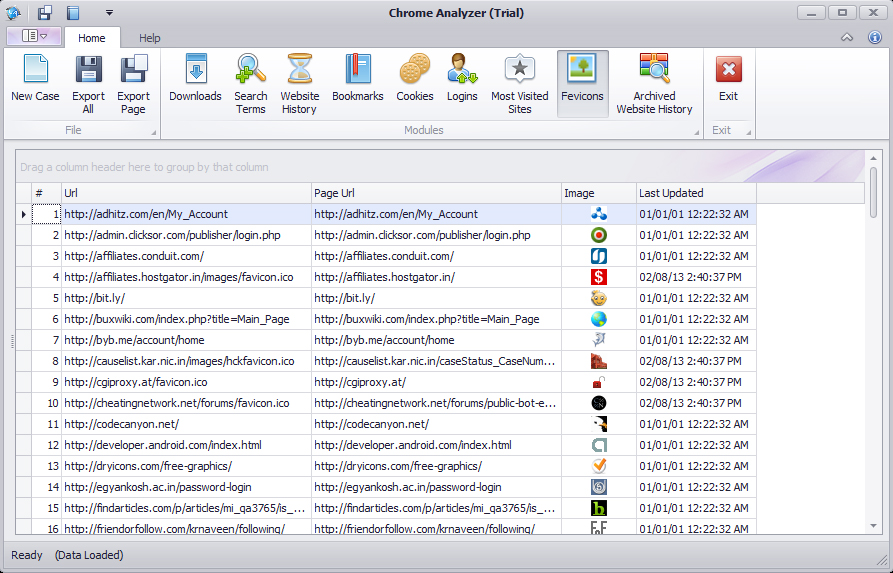Select the Home ribbon tab
893x573 pixels.
(91, 38)
